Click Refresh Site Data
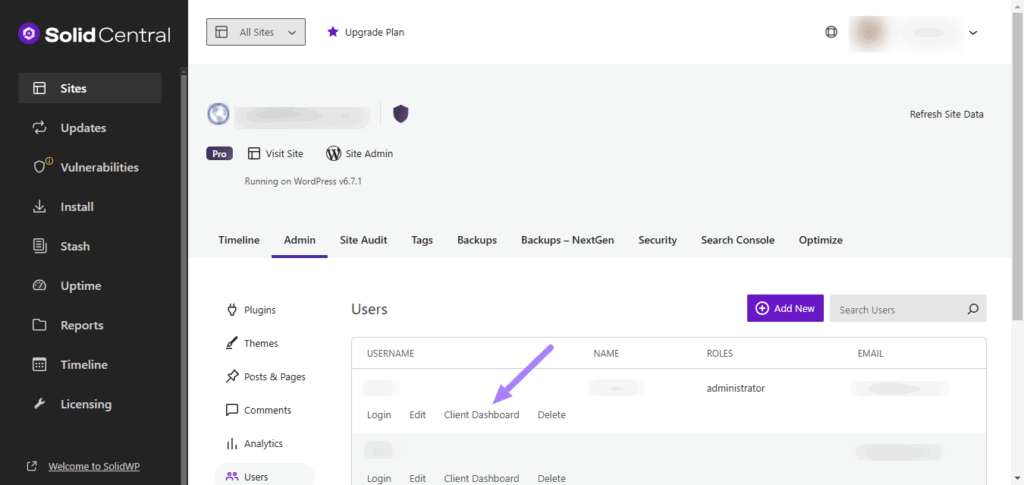 (x=946, y=114)
